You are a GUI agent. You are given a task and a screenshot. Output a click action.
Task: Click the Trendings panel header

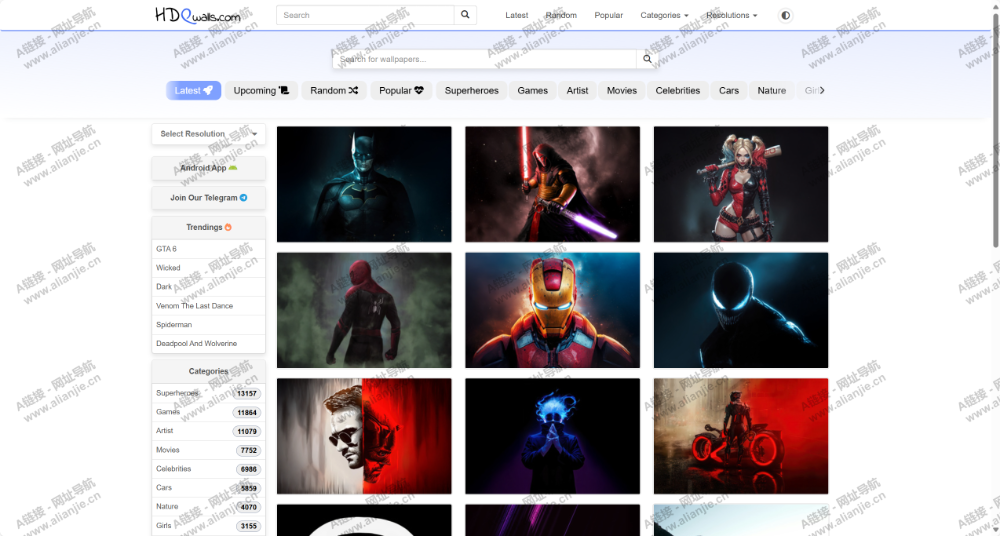(209, 228)
